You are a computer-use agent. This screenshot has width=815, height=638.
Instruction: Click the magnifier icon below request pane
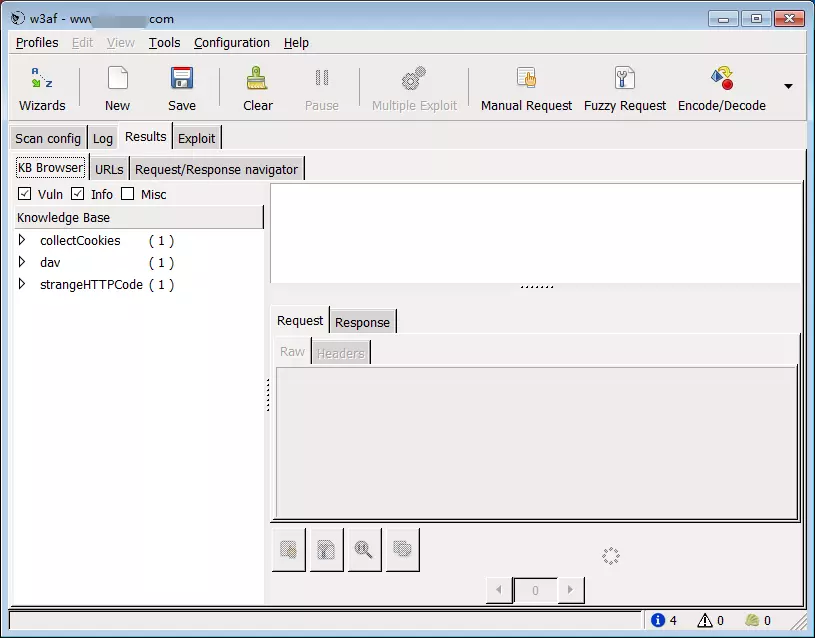[364, 550]
